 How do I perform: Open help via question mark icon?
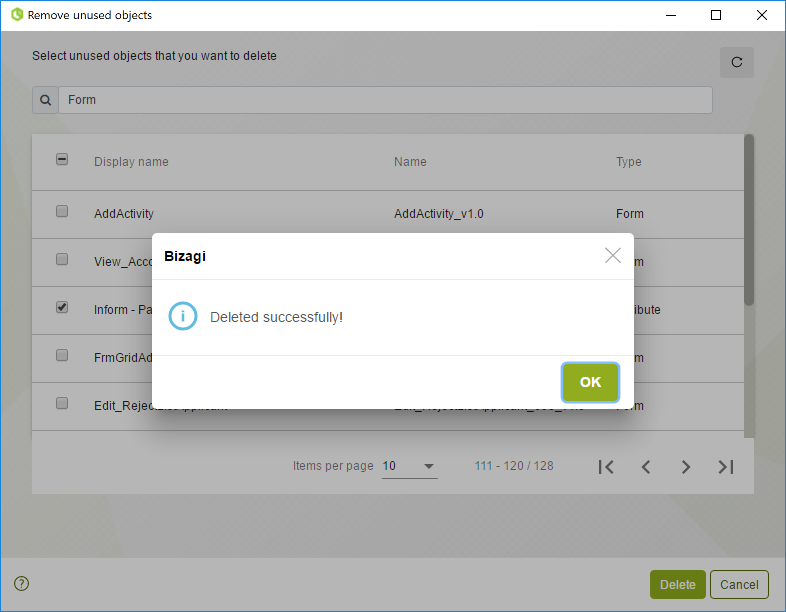[x=22, y=583]
